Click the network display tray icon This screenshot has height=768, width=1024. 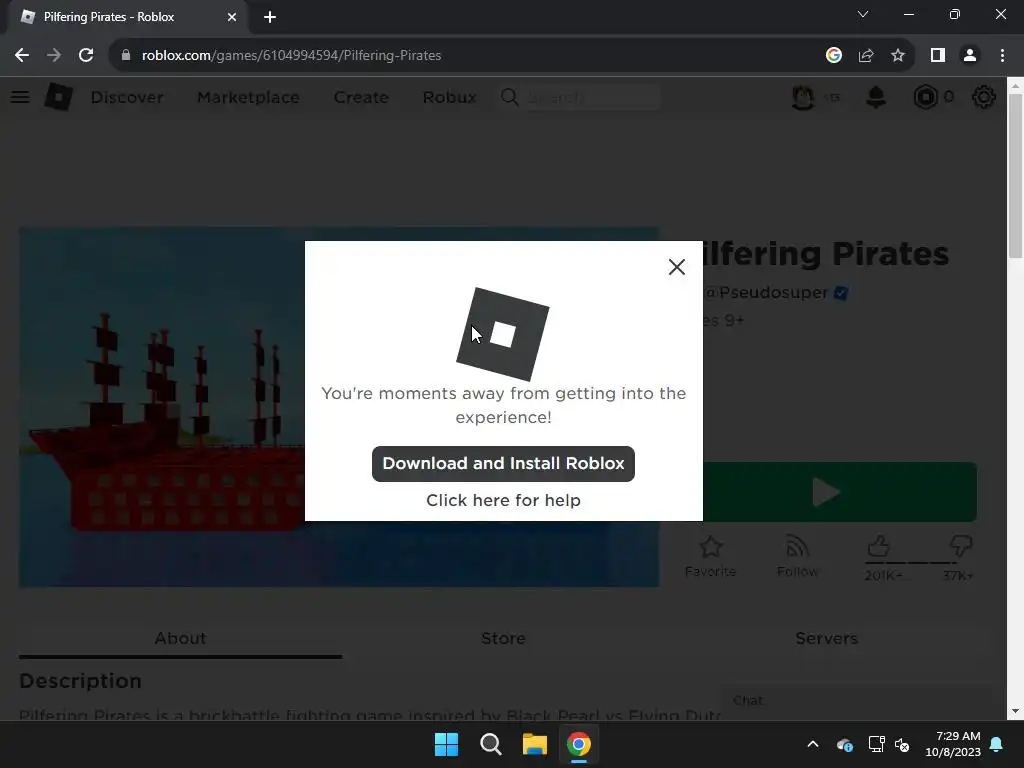point(876,744)
